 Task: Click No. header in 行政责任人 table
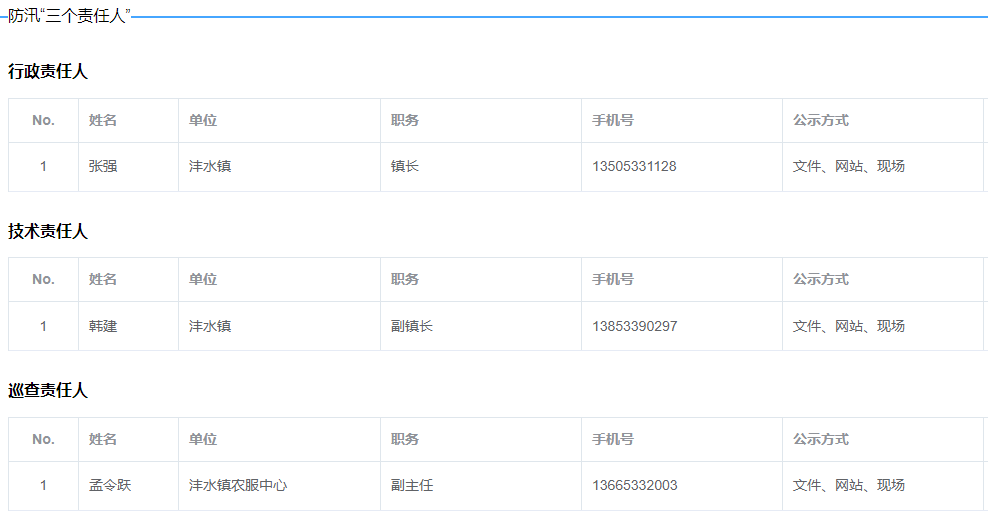point(43,120)
